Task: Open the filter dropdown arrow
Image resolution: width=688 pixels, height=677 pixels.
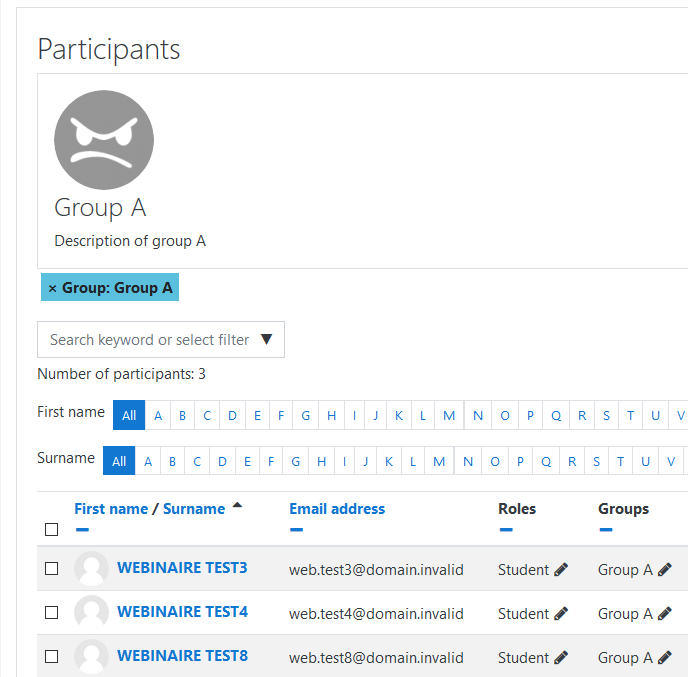Action: (266, 339)
